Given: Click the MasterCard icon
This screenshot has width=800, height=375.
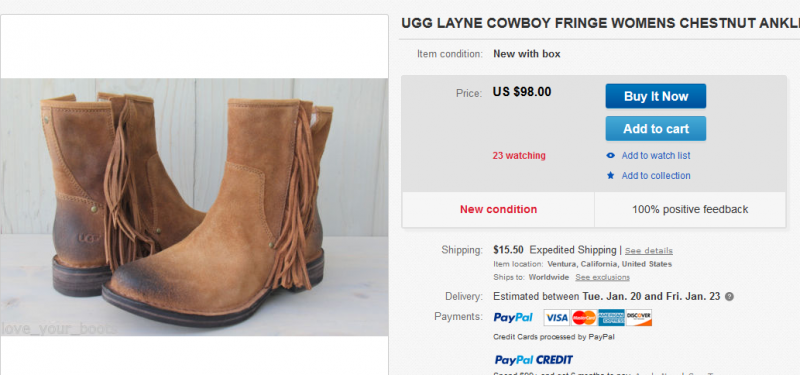Looking at the screenshot, I should coord(584,317).
